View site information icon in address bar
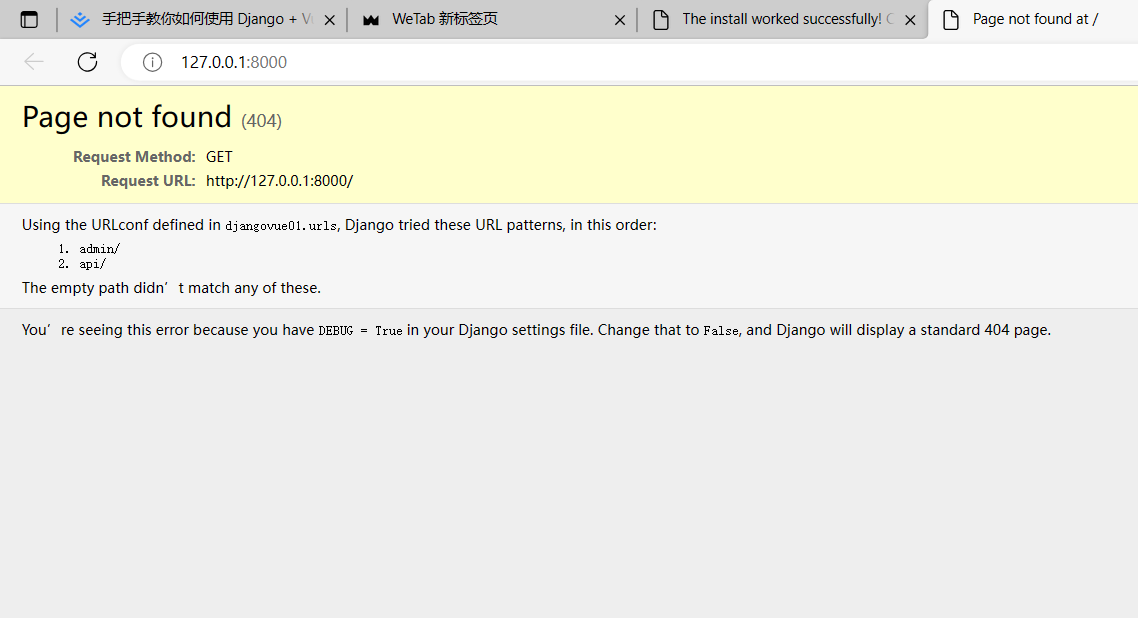Image resolution: width=1138 pixels, height=618 pixels. pos(152,62)
